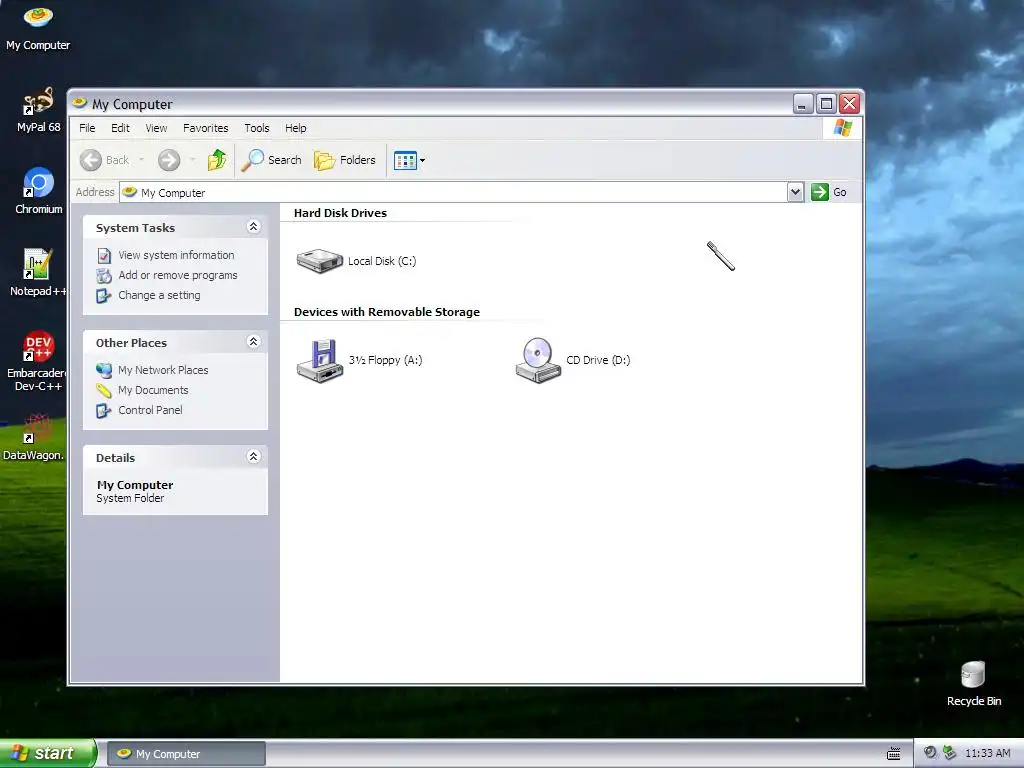1024x768 pixels.
Task: Open the My Network Places link
Action: pos(163,370)
